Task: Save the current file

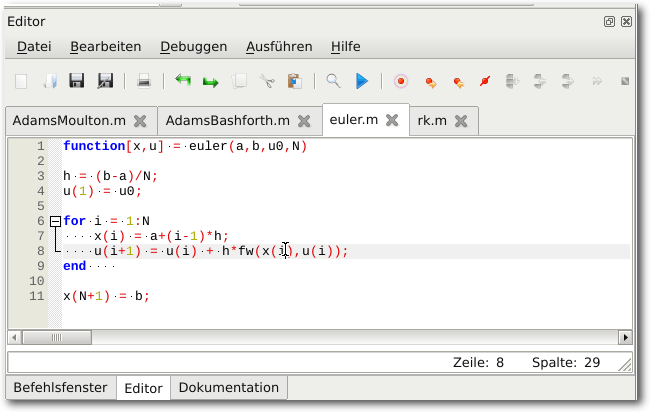Action: tap(77, 81)
